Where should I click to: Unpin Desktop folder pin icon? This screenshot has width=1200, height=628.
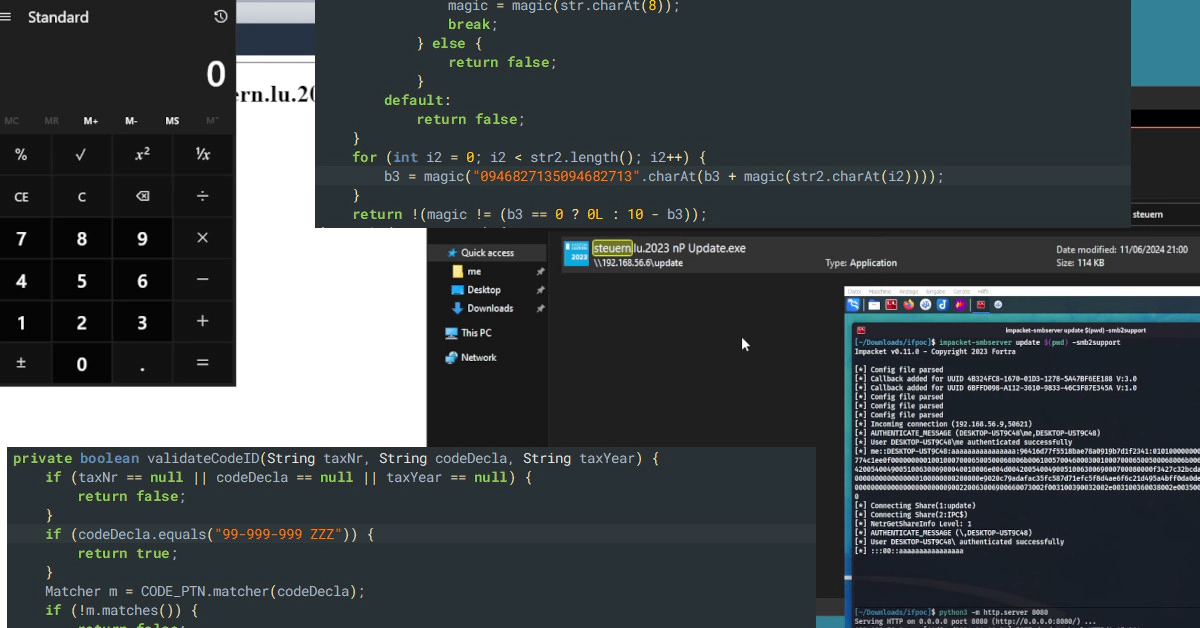(540, 290)
